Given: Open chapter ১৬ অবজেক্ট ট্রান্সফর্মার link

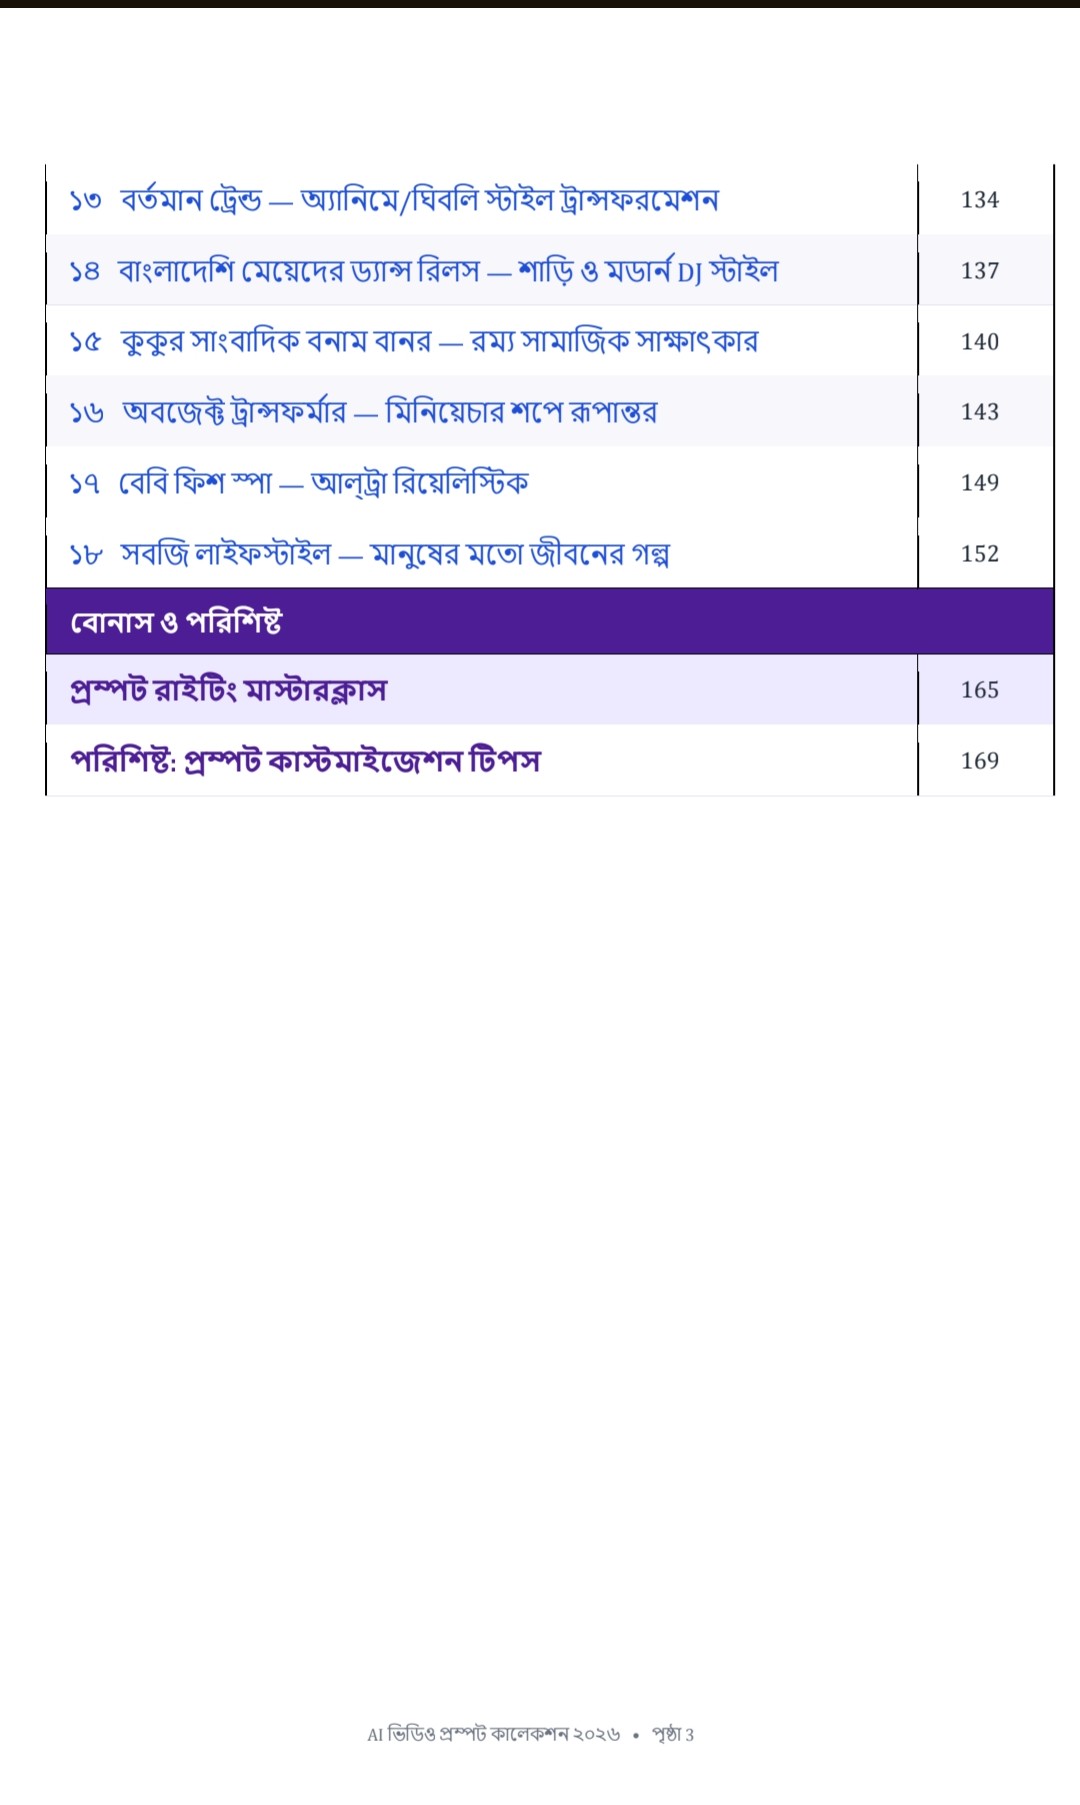Looking at the screenshot, I should [363, 412].
